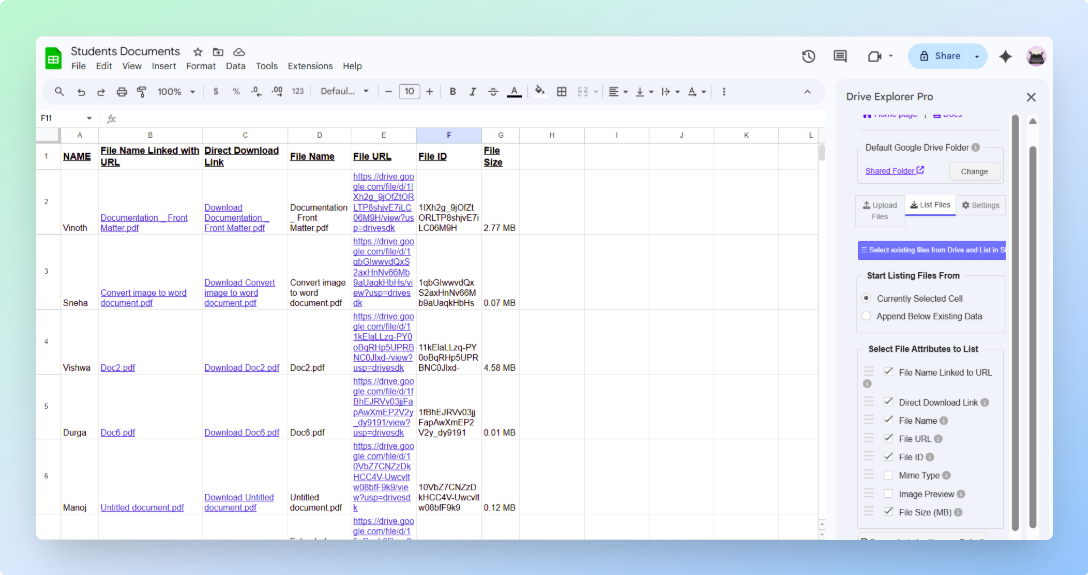Expand the font family dropdown
This screenshot has height=575, width=1088.
pyautogui.click(x=344, y=92)
